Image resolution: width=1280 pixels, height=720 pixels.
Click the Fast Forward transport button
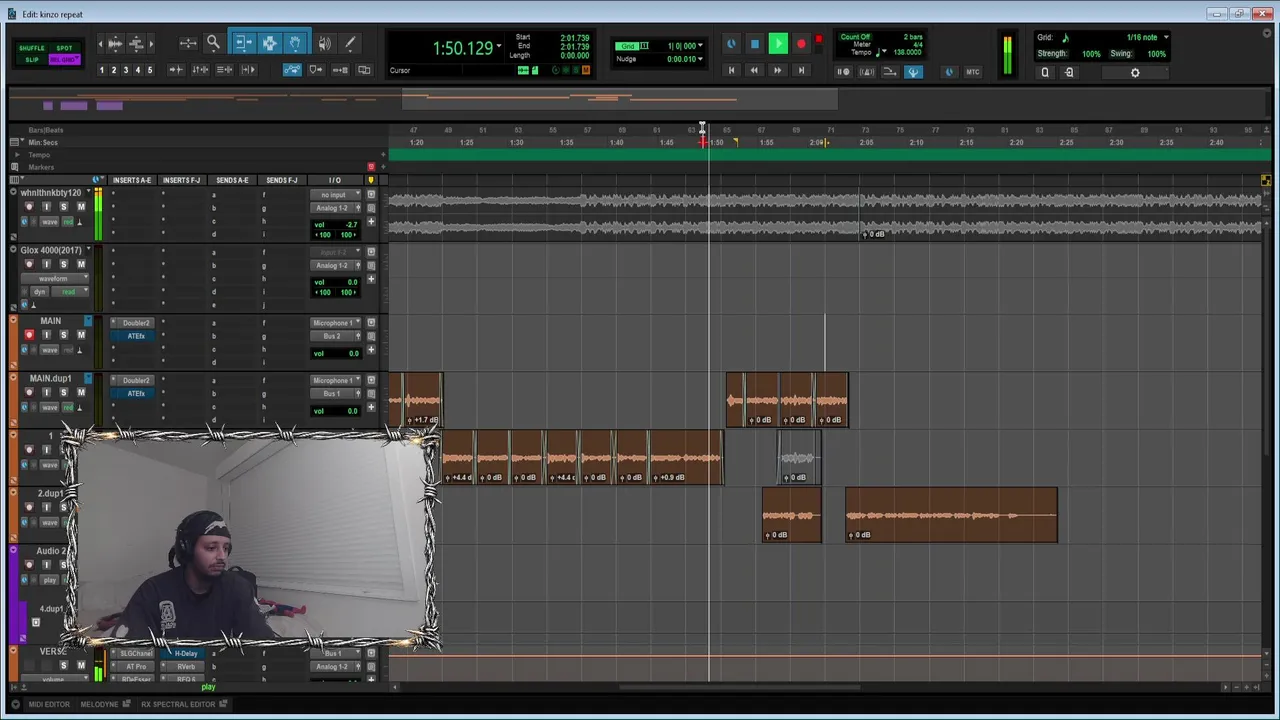tap(777, 70)
